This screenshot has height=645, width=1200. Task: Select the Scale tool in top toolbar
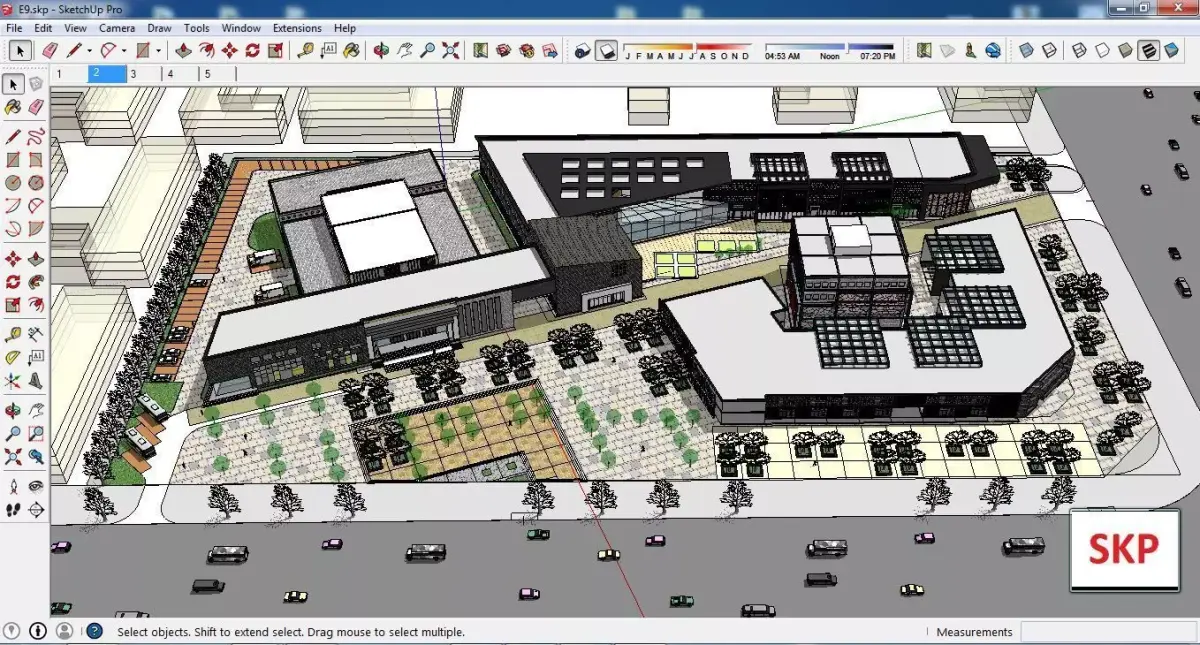[275, 50]
